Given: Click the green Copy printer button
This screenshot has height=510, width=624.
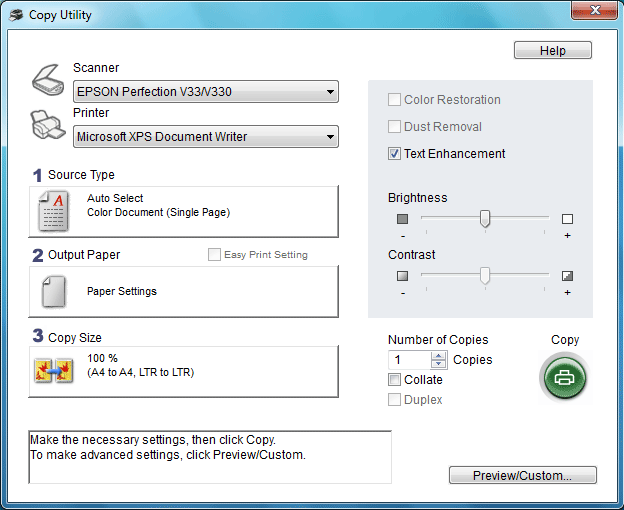Looking at the screenshot, I should [564, 377].
